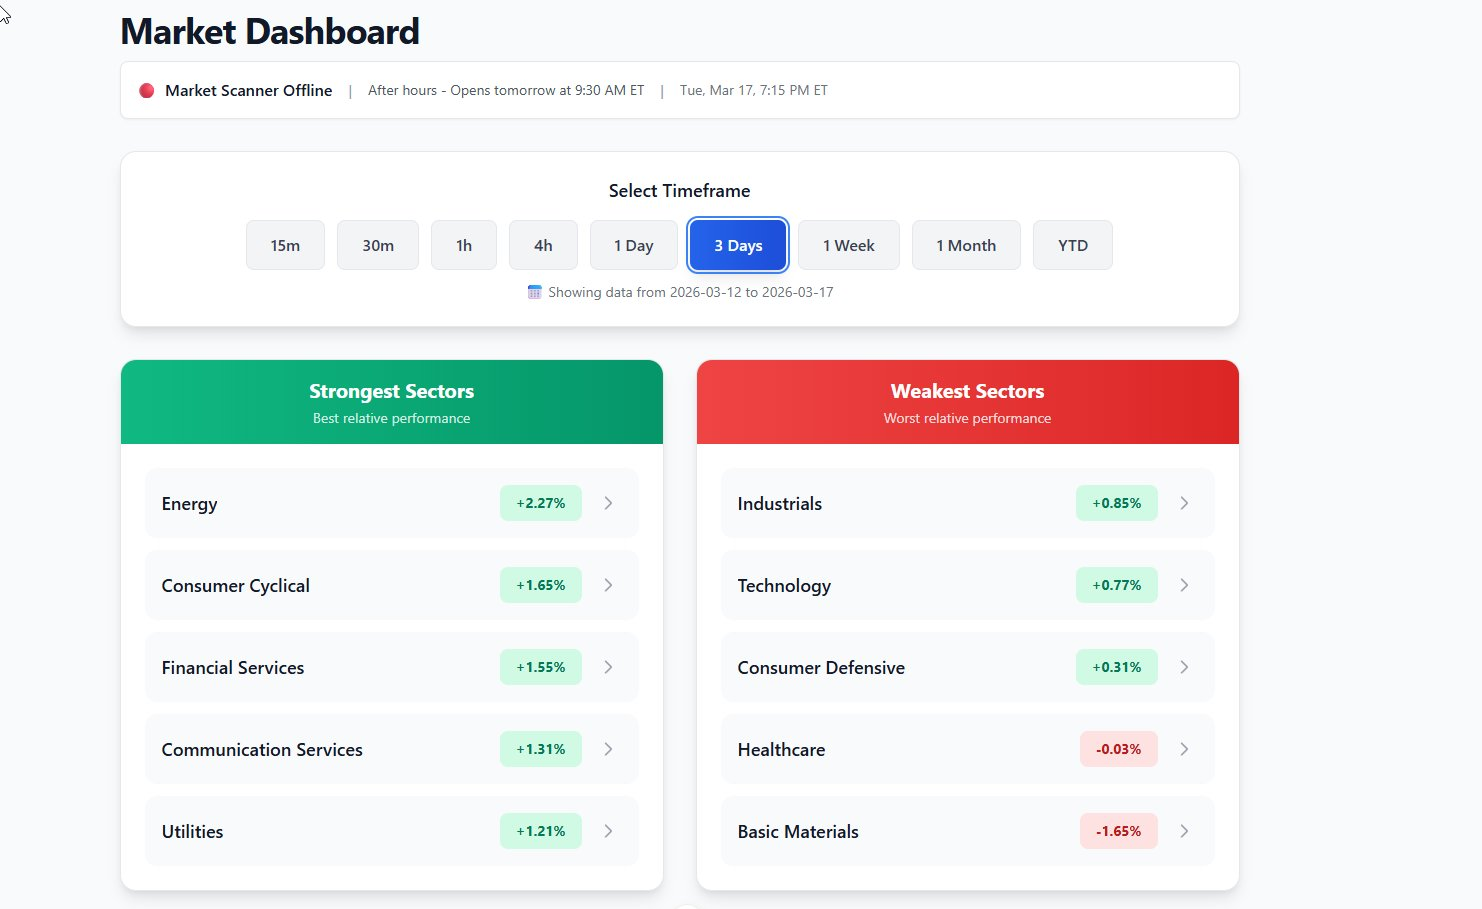Click the Energy +2.27% badge
Image resolution: width=1482 pixels, height=909 pixels.
point(541,503)
